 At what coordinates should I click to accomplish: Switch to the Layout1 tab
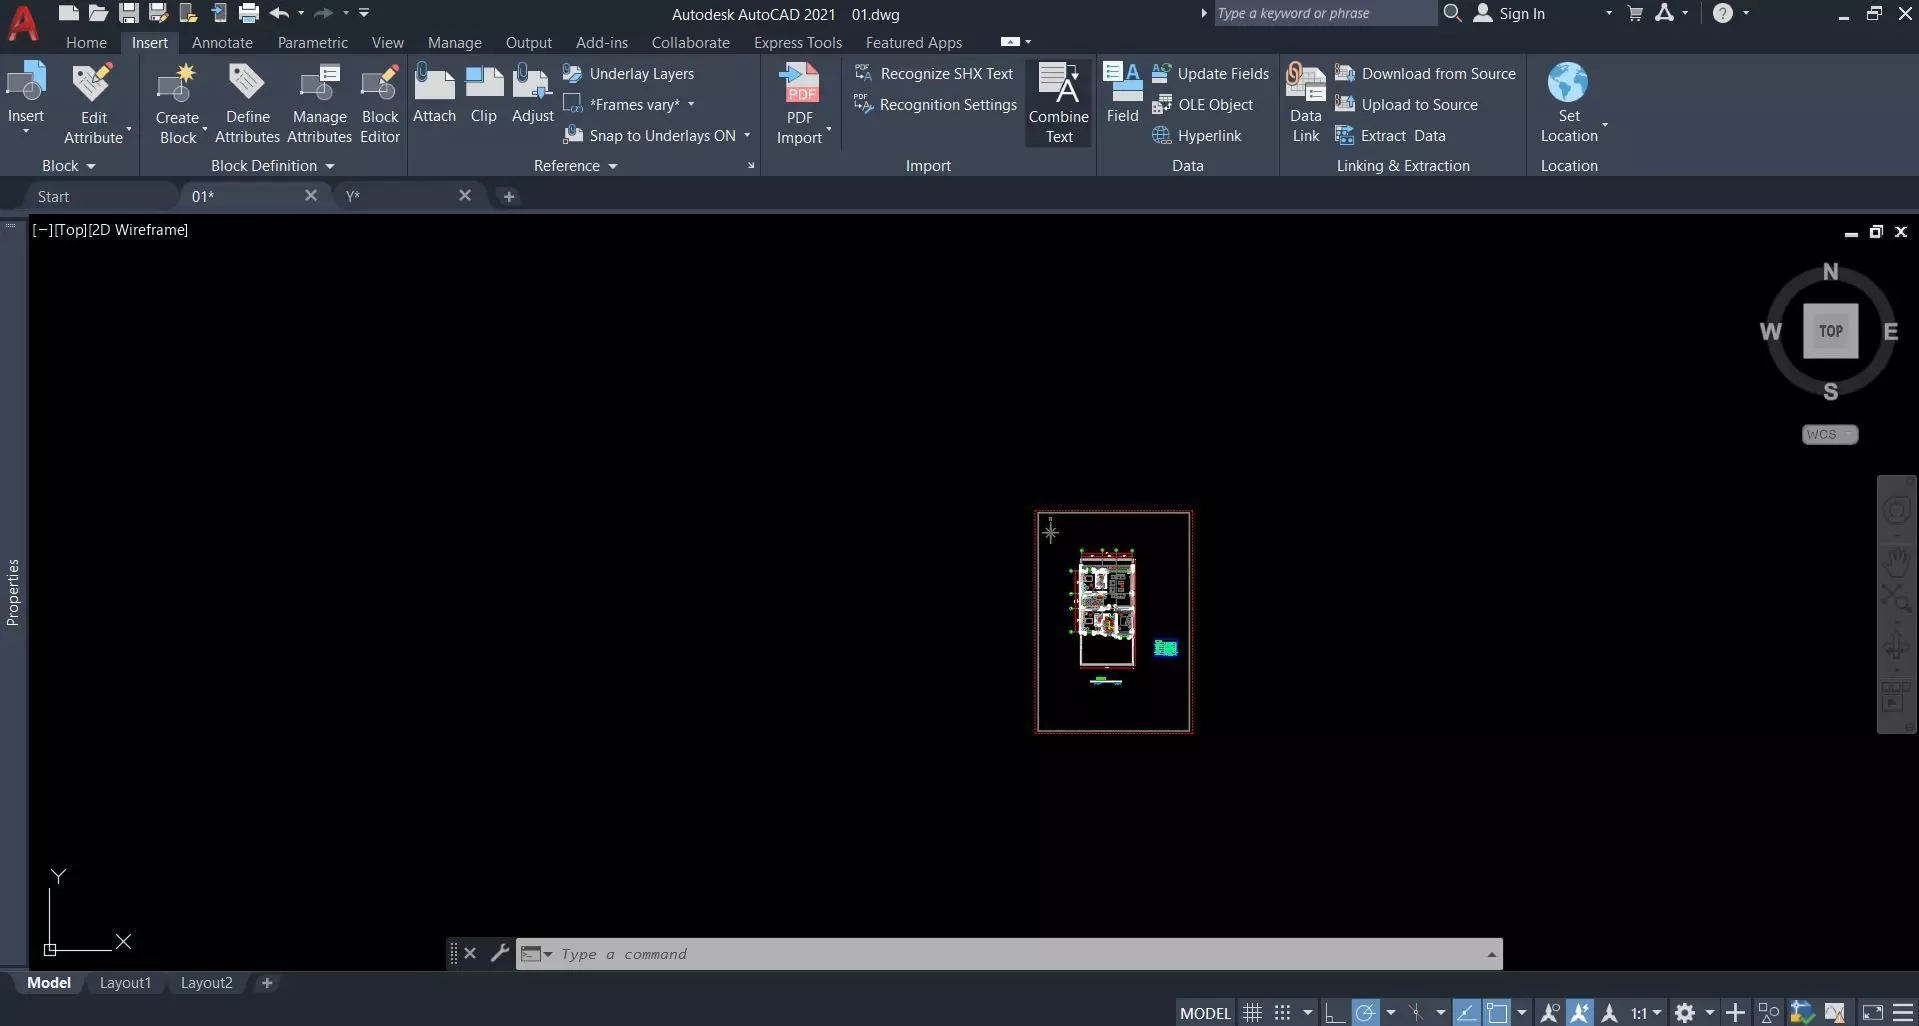[125, 983]
